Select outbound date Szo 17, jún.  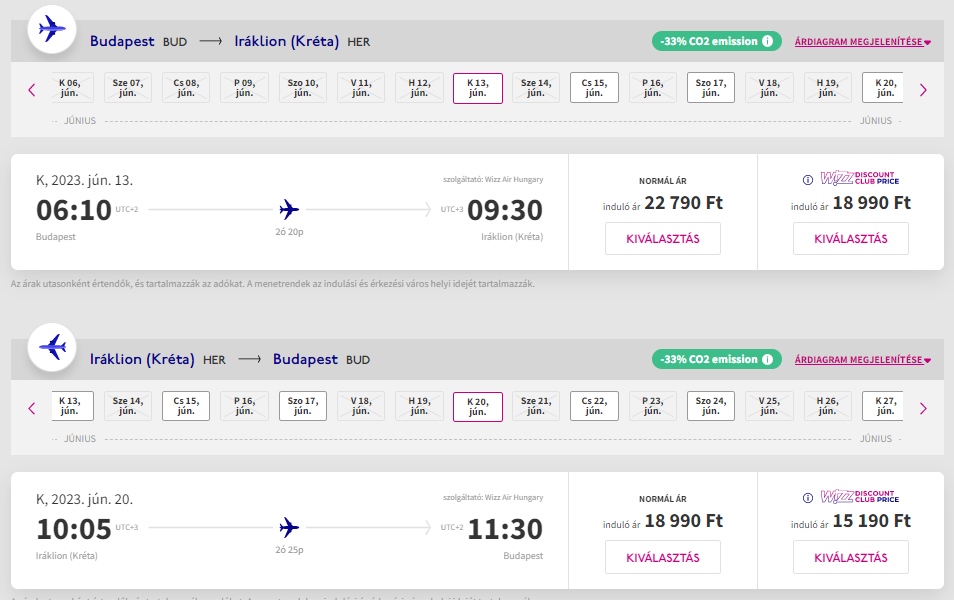(711, 88)
